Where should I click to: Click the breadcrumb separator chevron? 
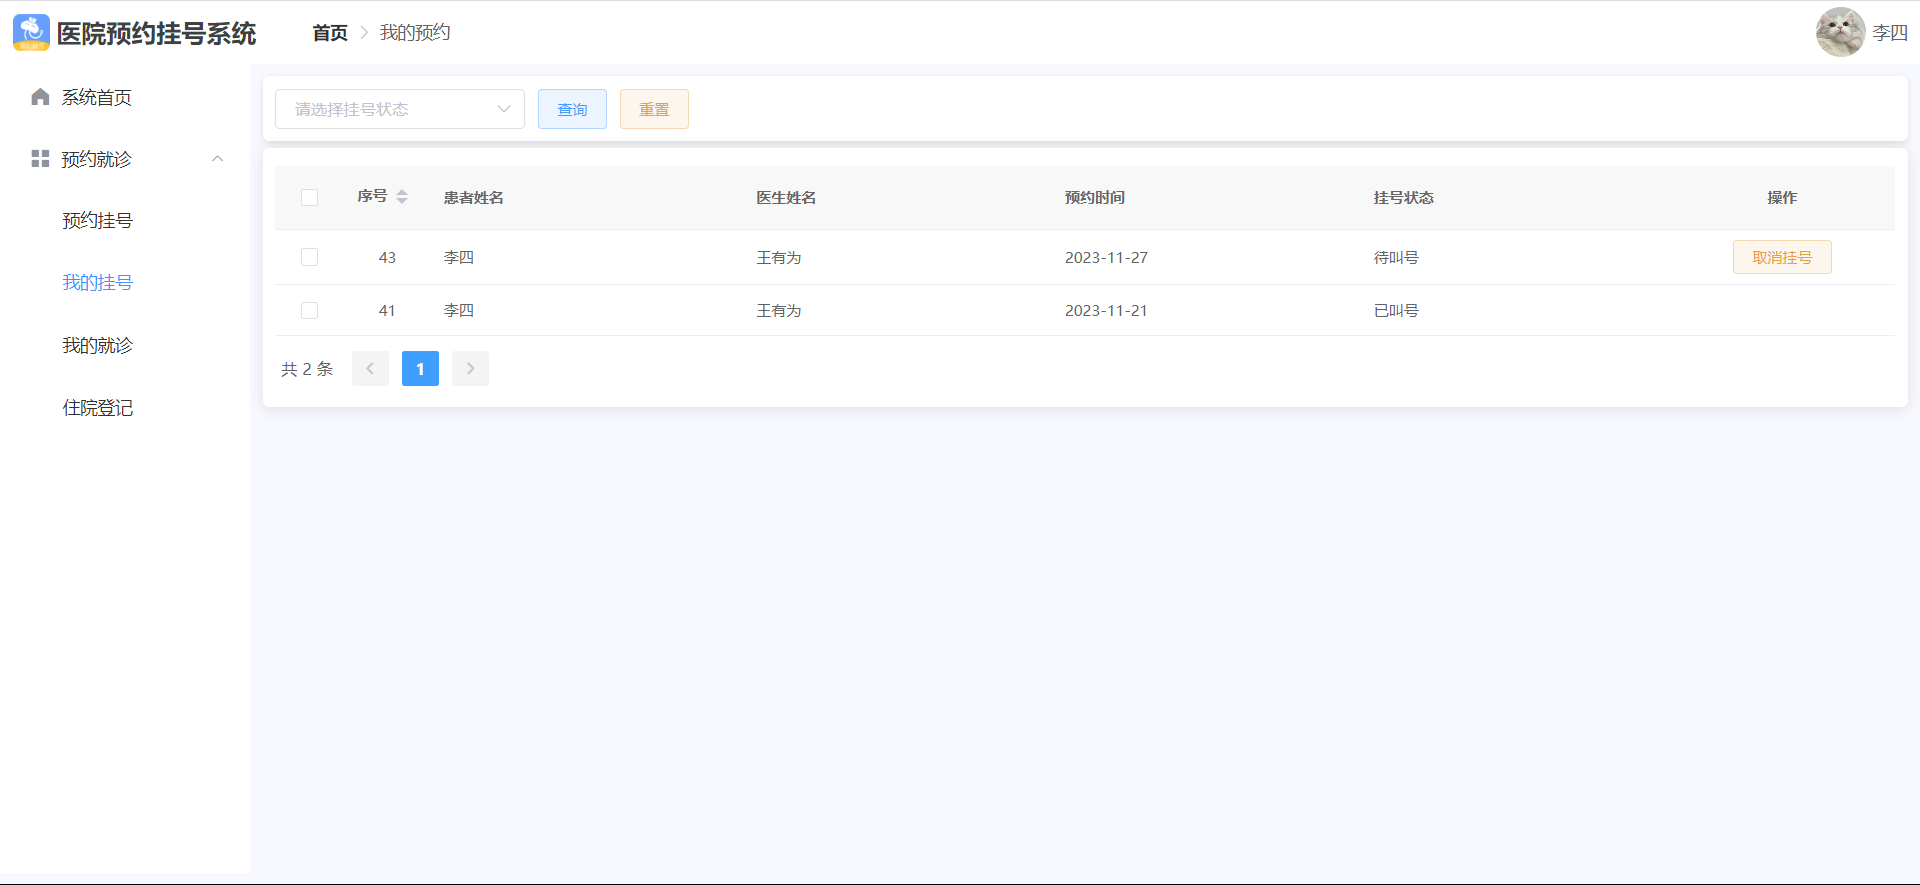pyautogui.click(x=364, y=33)
